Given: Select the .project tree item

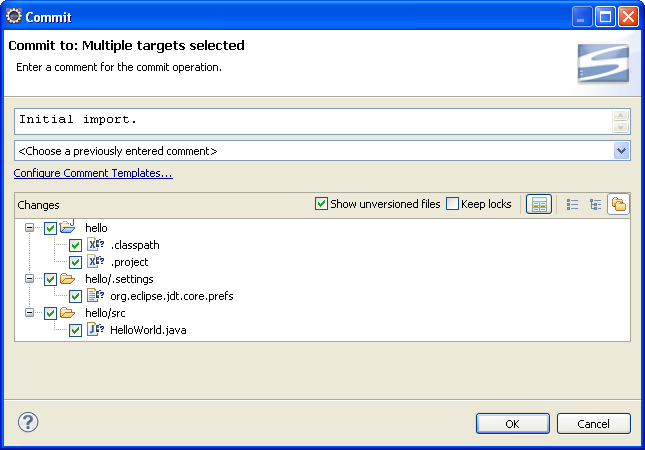Looking at the screenshot, I should pos(129,262).
